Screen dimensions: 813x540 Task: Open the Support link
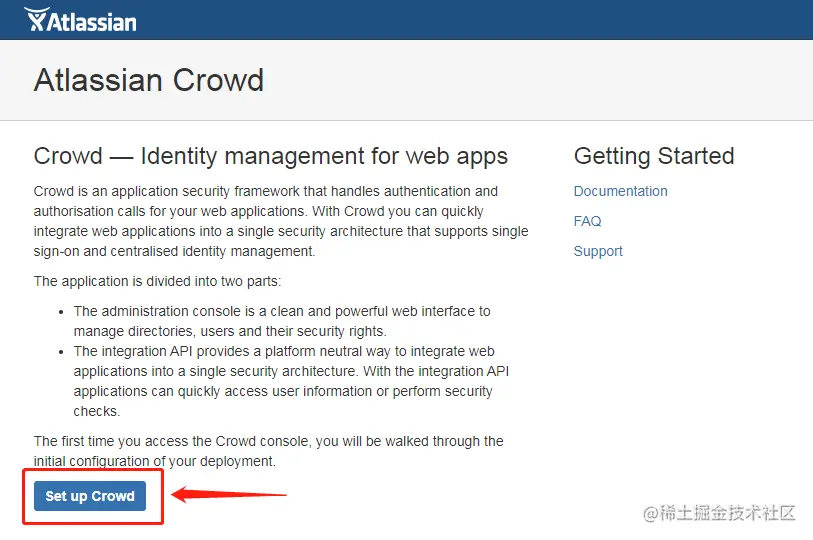click(598, 252)
